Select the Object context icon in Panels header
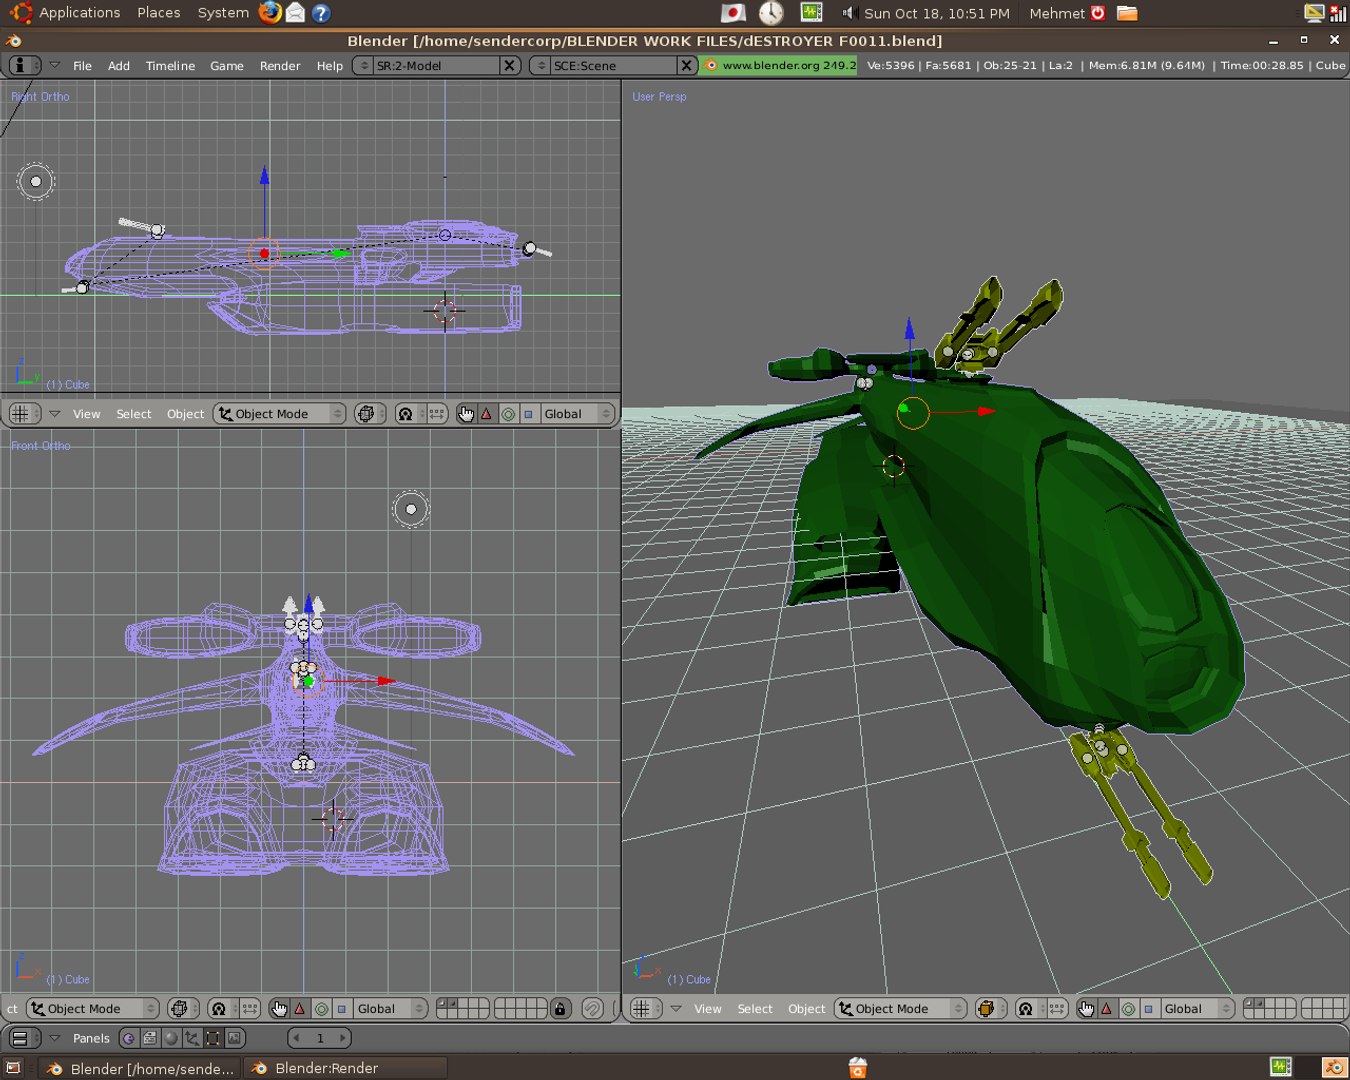 tap(191, 1038)
